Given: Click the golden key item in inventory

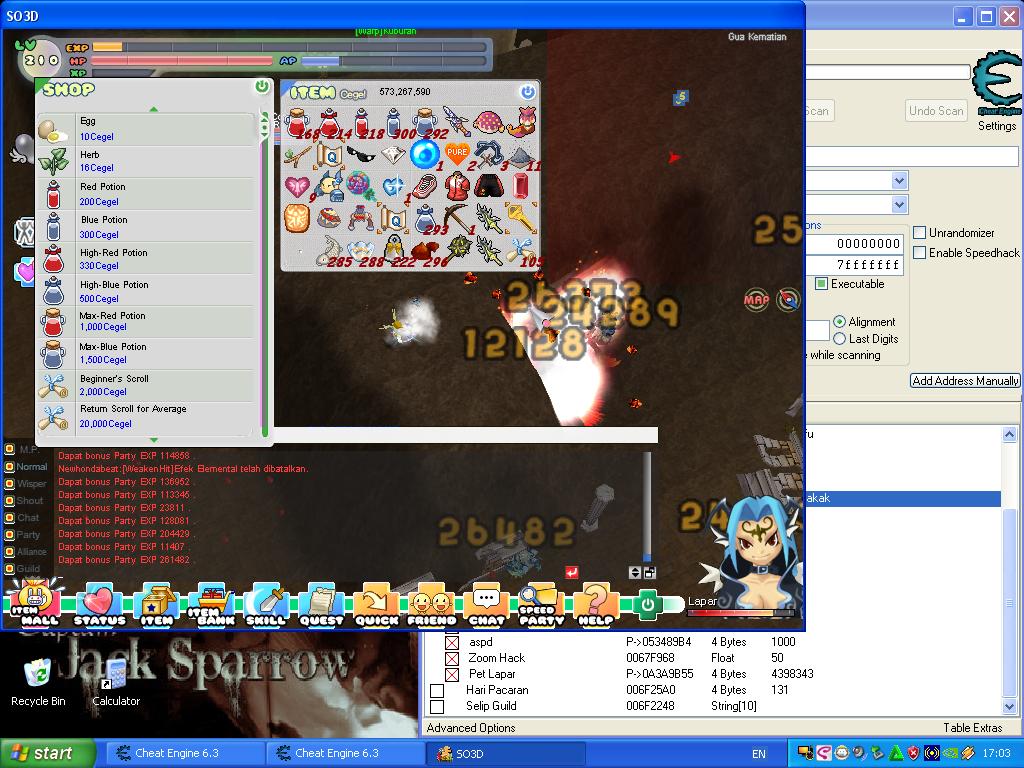Looking at the screenshot, I should click(x=520, y=218).
